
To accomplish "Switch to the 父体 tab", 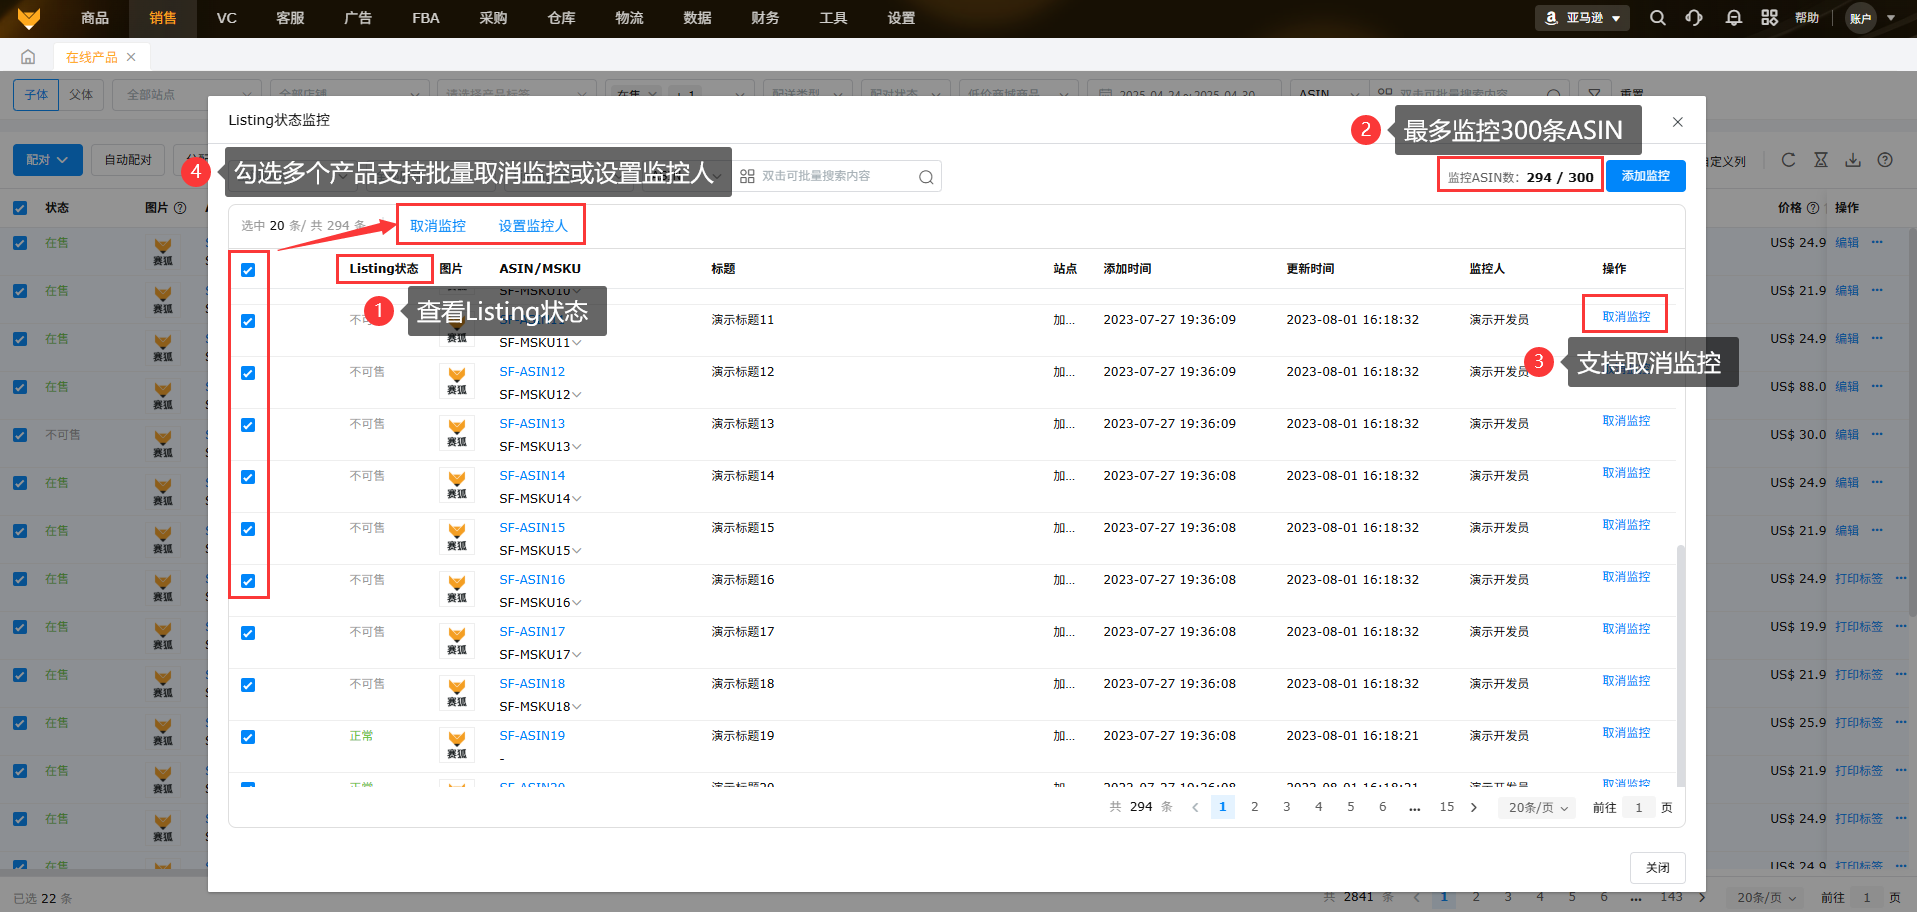I will click(81, 94).
